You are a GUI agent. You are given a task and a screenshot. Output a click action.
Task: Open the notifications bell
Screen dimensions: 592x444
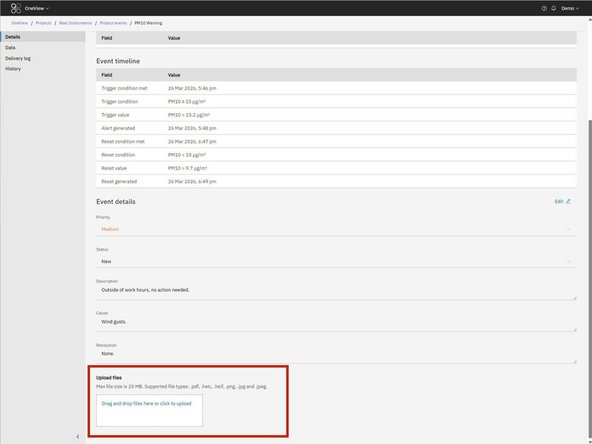[x=553, y=8]
